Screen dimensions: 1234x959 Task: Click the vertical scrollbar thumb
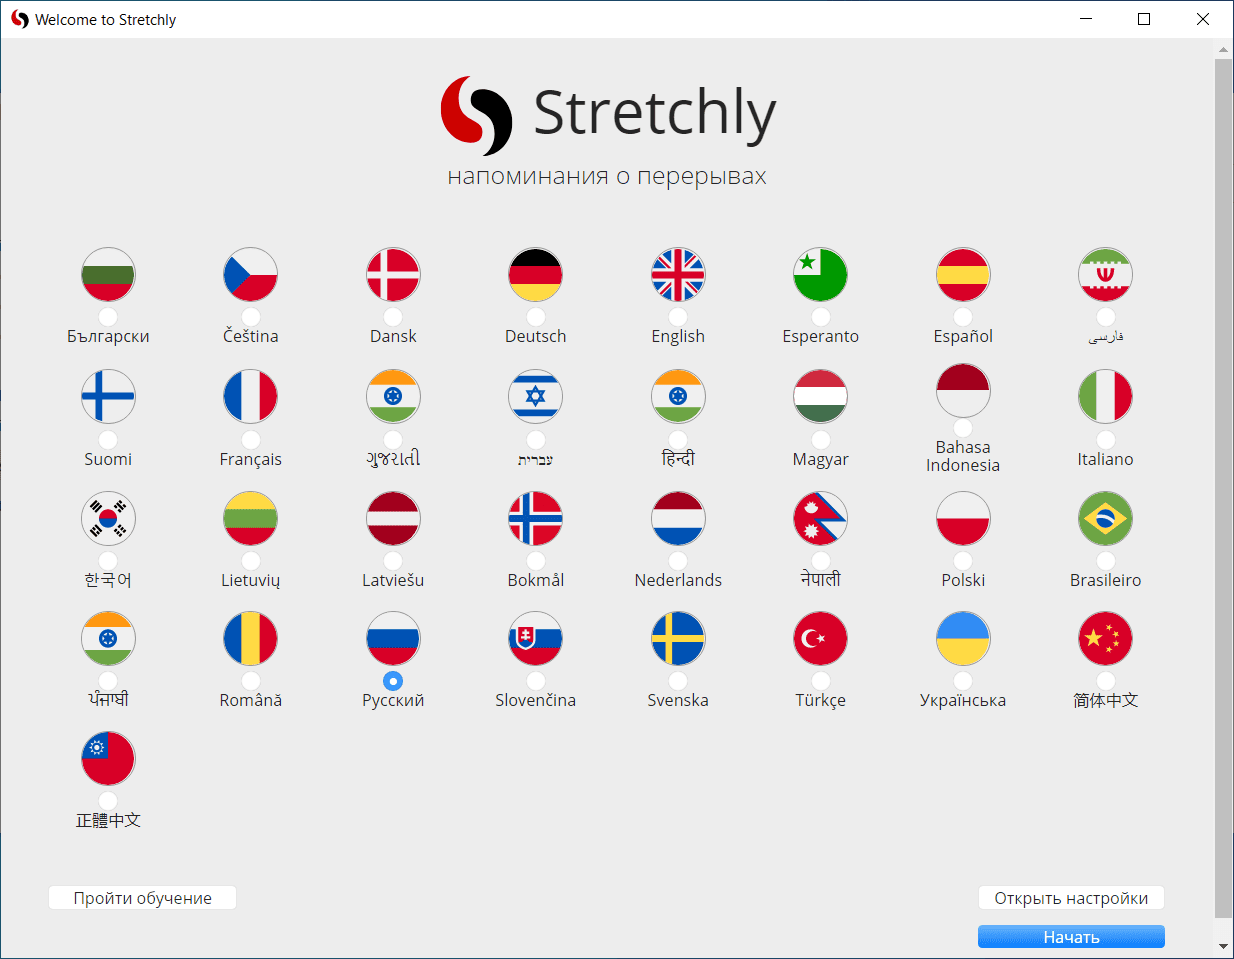tap(1224, 488)
